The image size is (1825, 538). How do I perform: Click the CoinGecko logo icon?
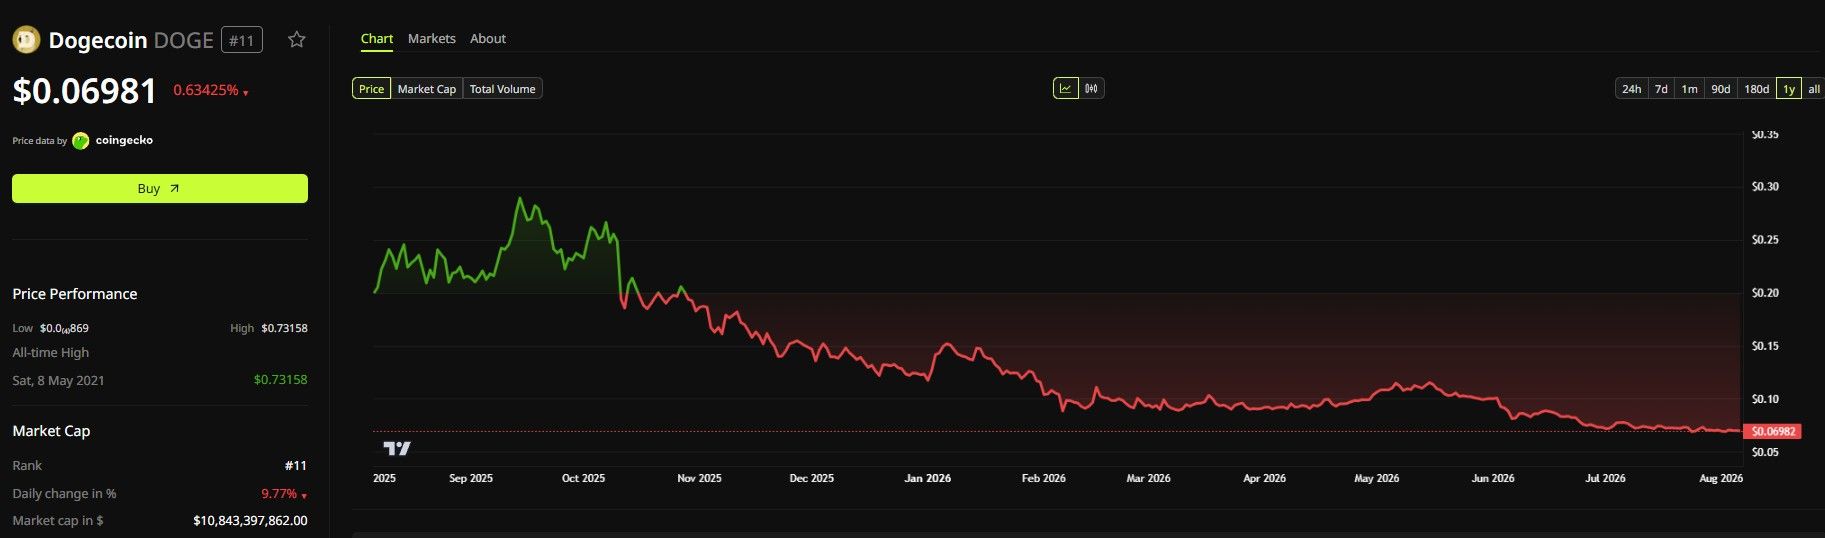[81, 141]
